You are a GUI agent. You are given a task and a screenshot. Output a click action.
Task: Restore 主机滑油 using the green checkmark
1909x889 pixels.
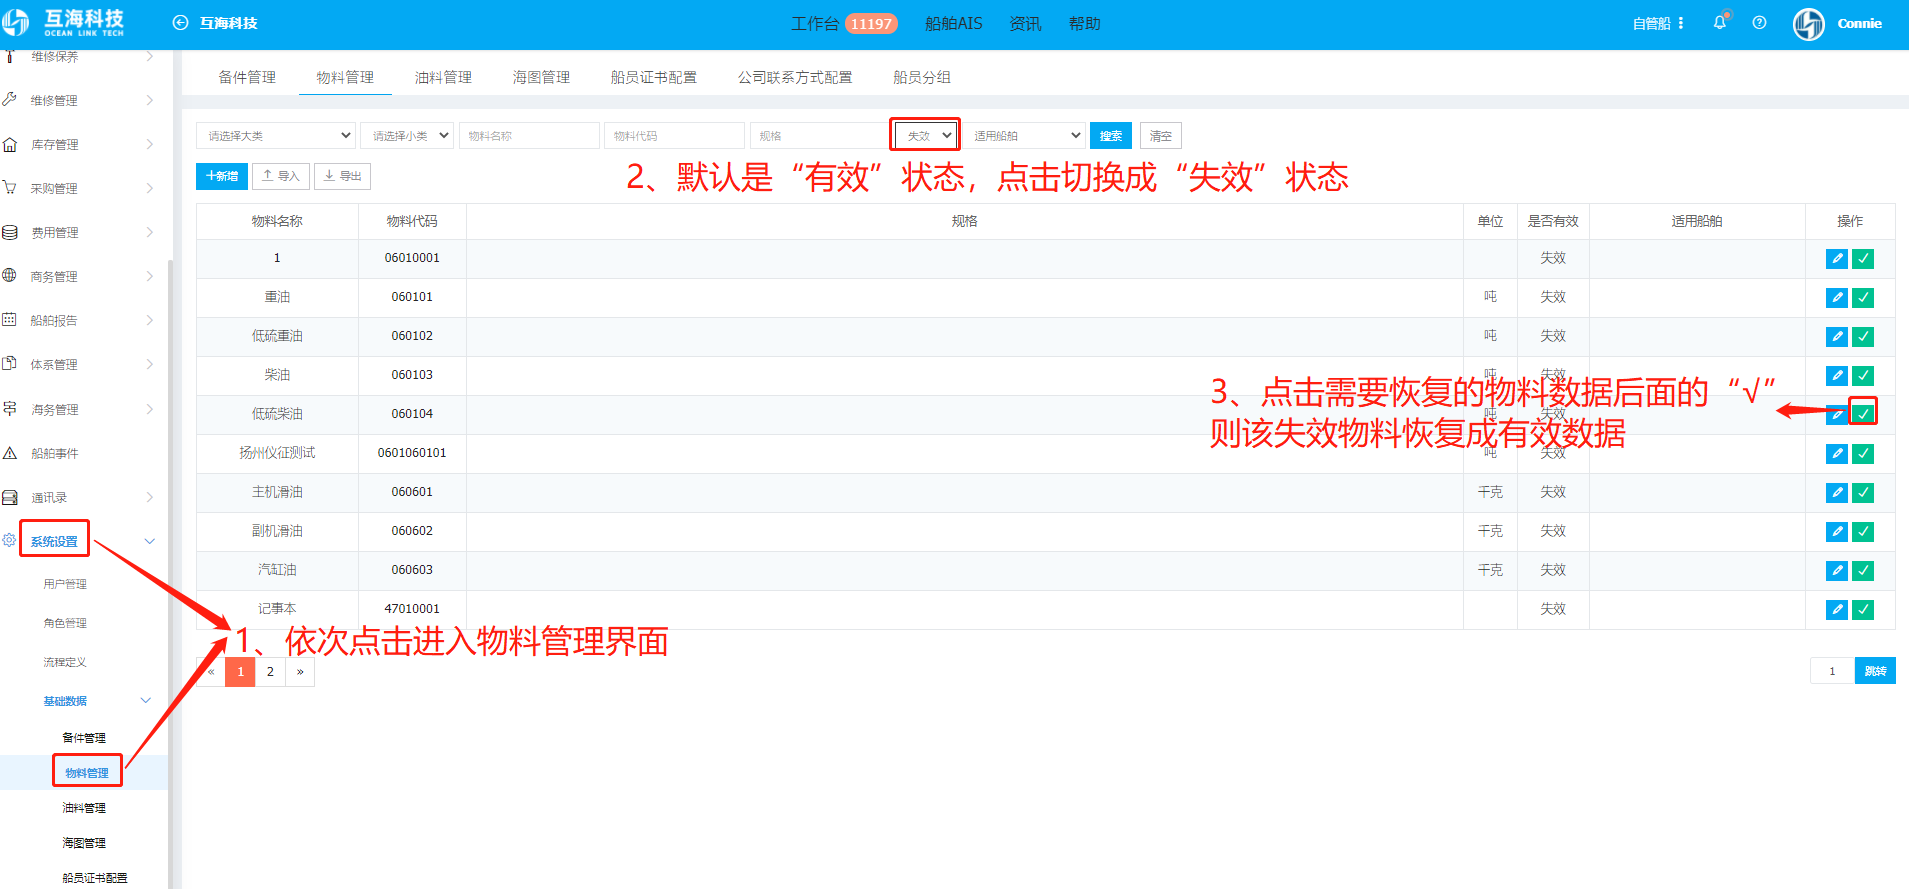1863,493
